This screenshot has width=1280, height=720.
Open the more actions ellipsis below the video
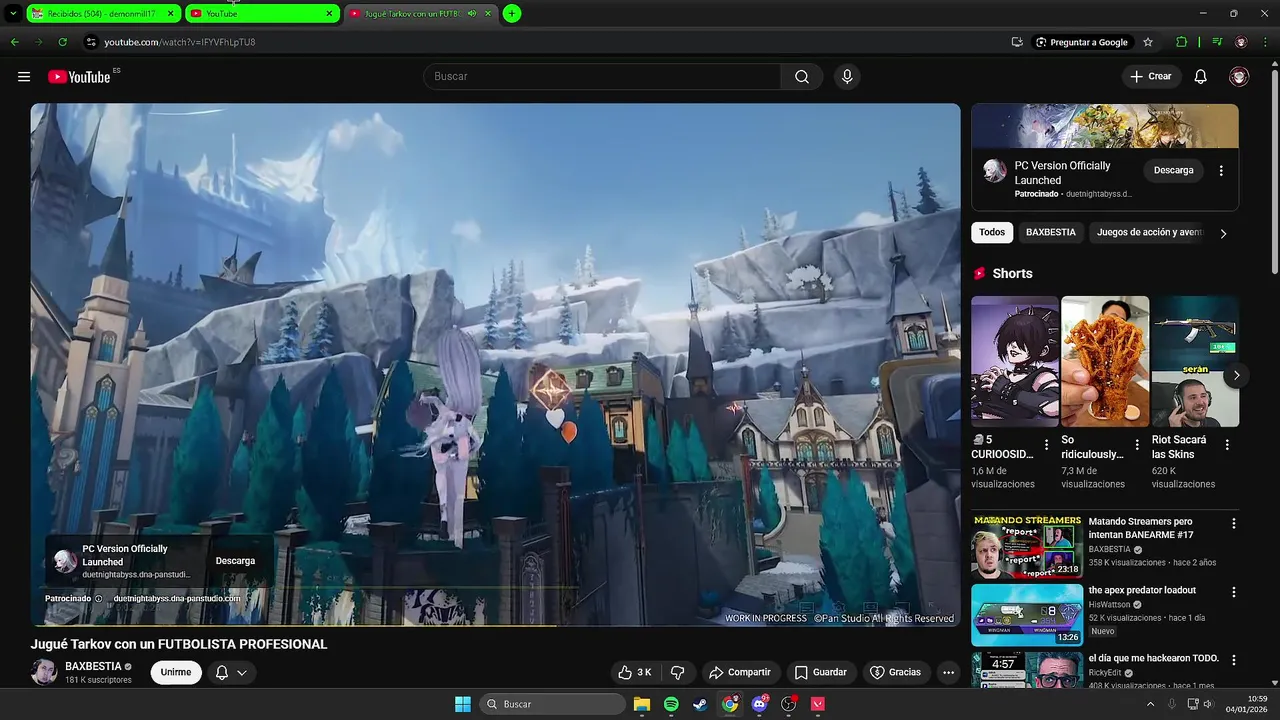[948, 672]
